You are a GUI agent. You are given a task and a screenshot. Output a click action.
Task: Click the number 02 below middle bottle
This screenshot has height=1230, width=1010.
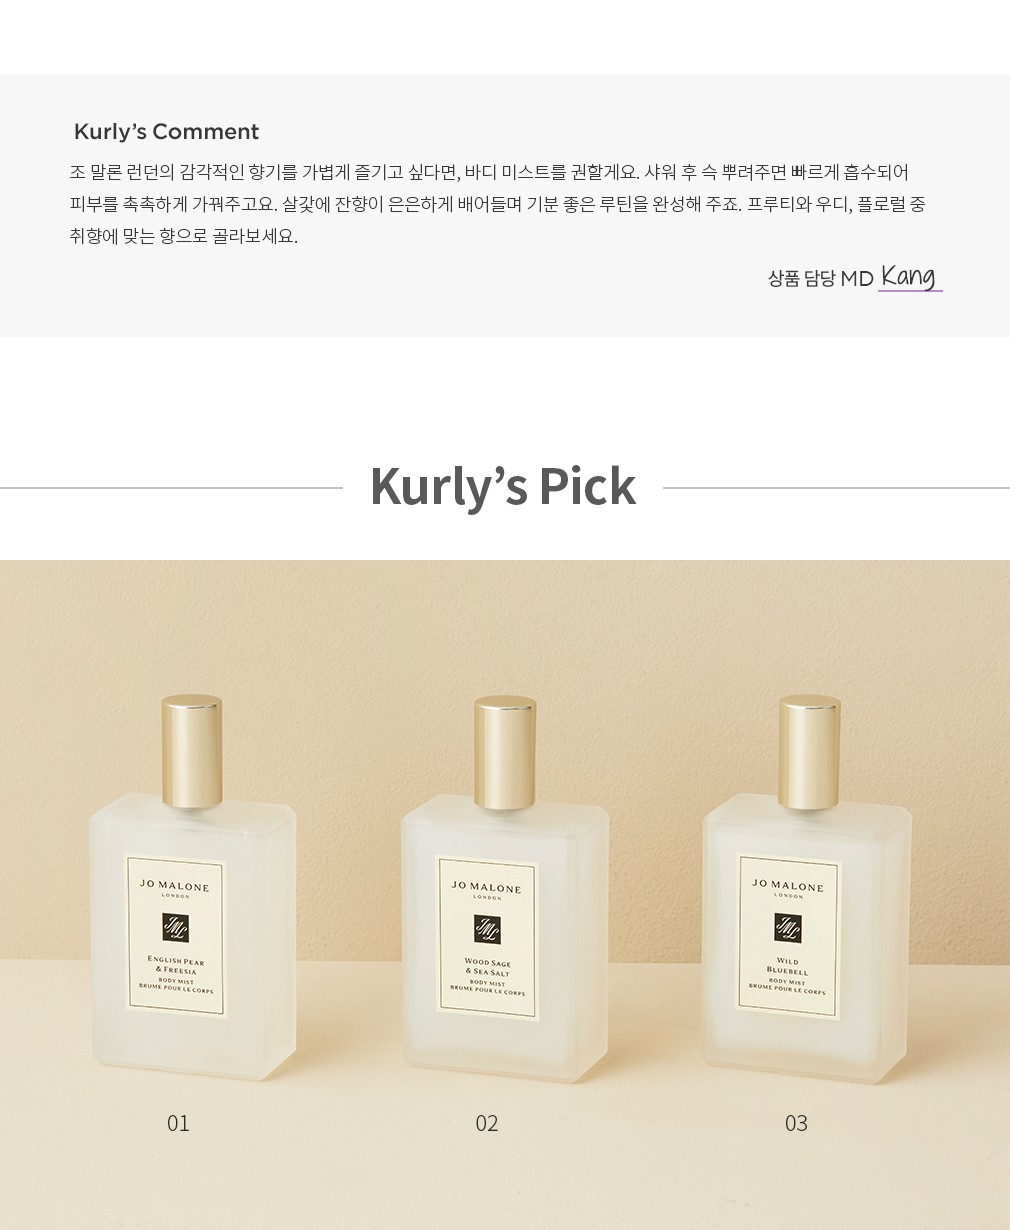(487, 1123)
